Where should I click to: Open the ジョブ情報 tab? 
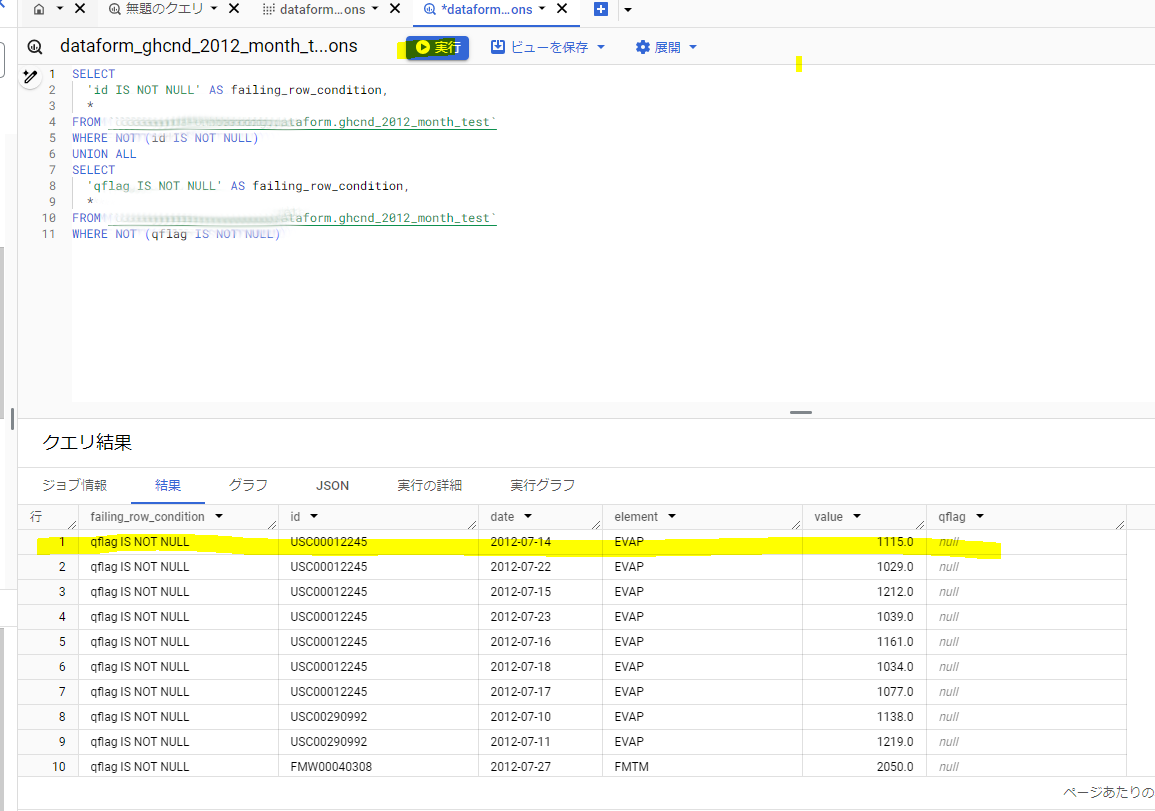[x=74, y=485]
